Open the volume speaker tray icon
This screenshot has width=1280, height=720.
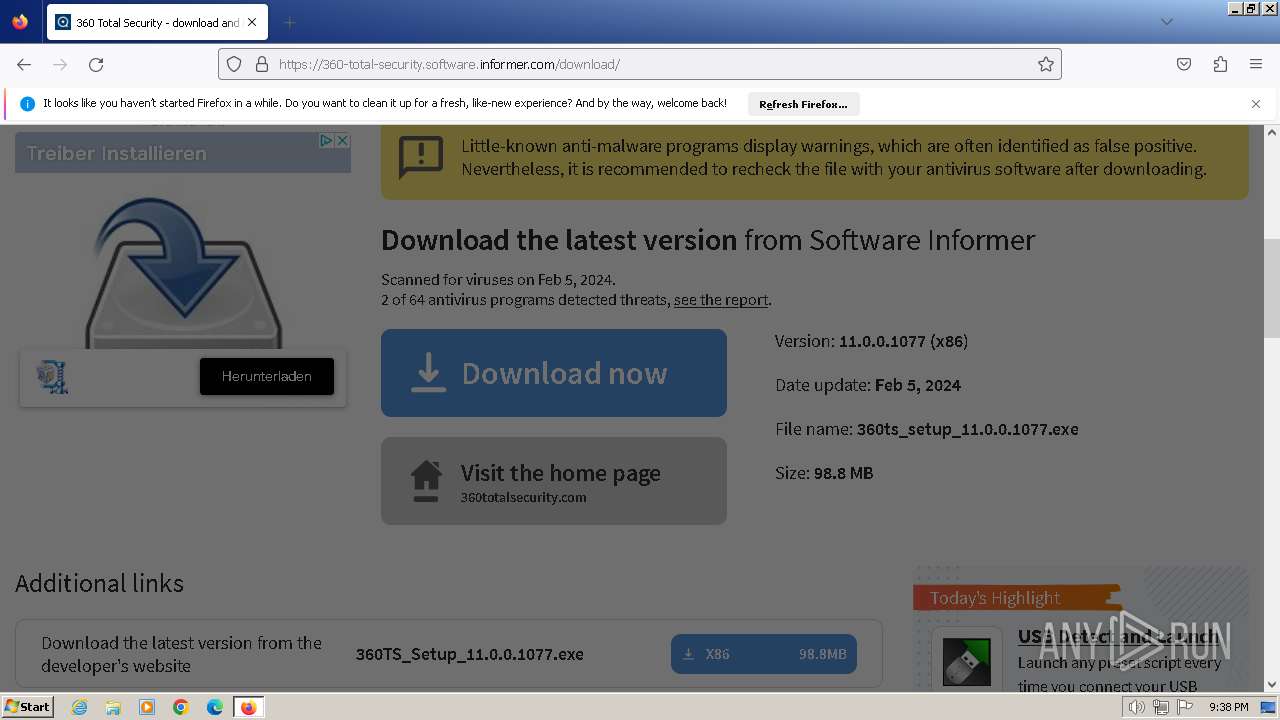coord(1137,707)
